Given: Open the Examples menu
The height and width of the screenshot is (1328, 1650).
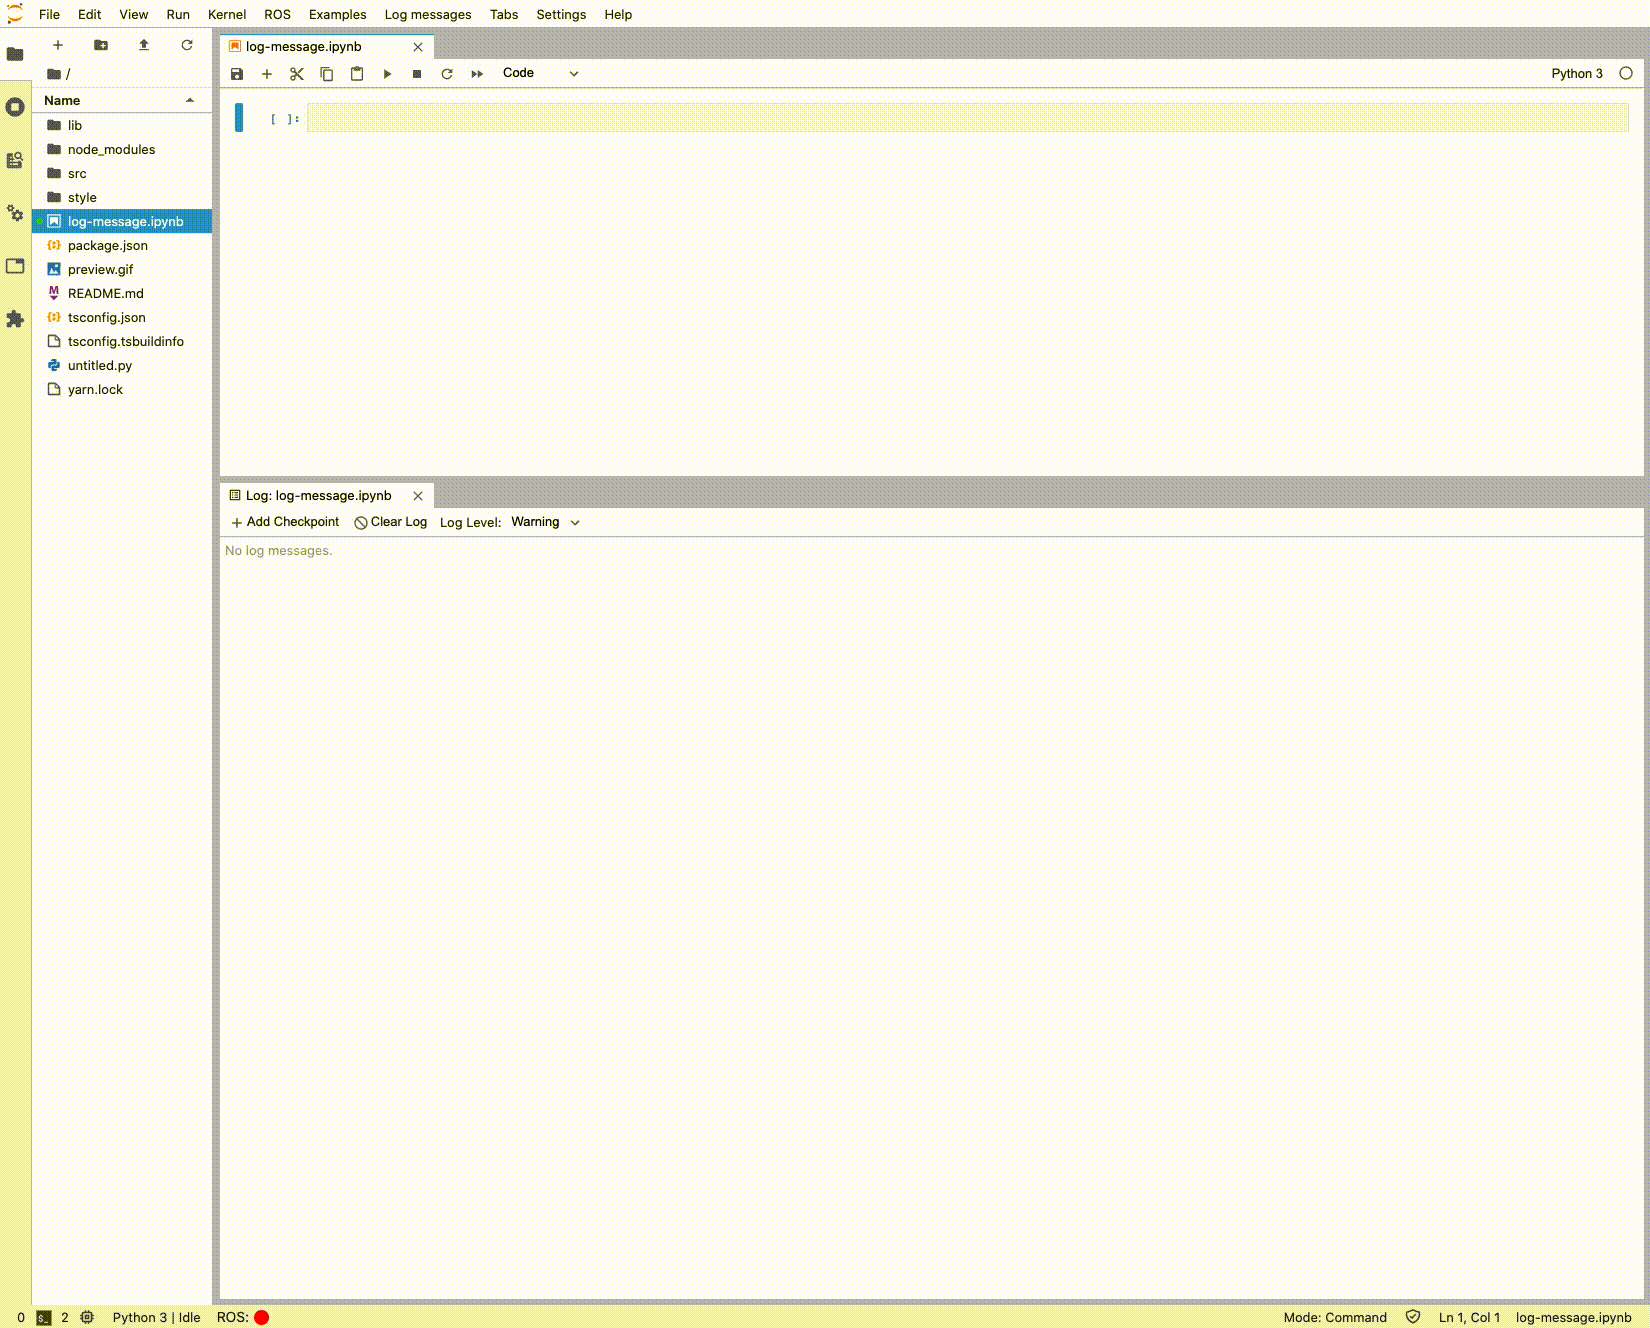Looking at the screenshot, I should [x=337, y=14].
